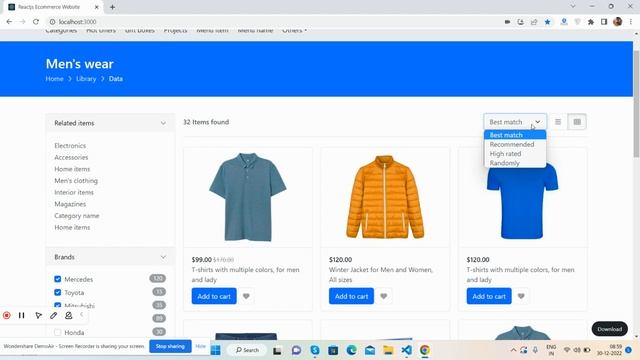640x360 pixels.
Task: Add teal polo T-shirt to wishlist heart
Action: pyautogui.click(x=246, y=296)
